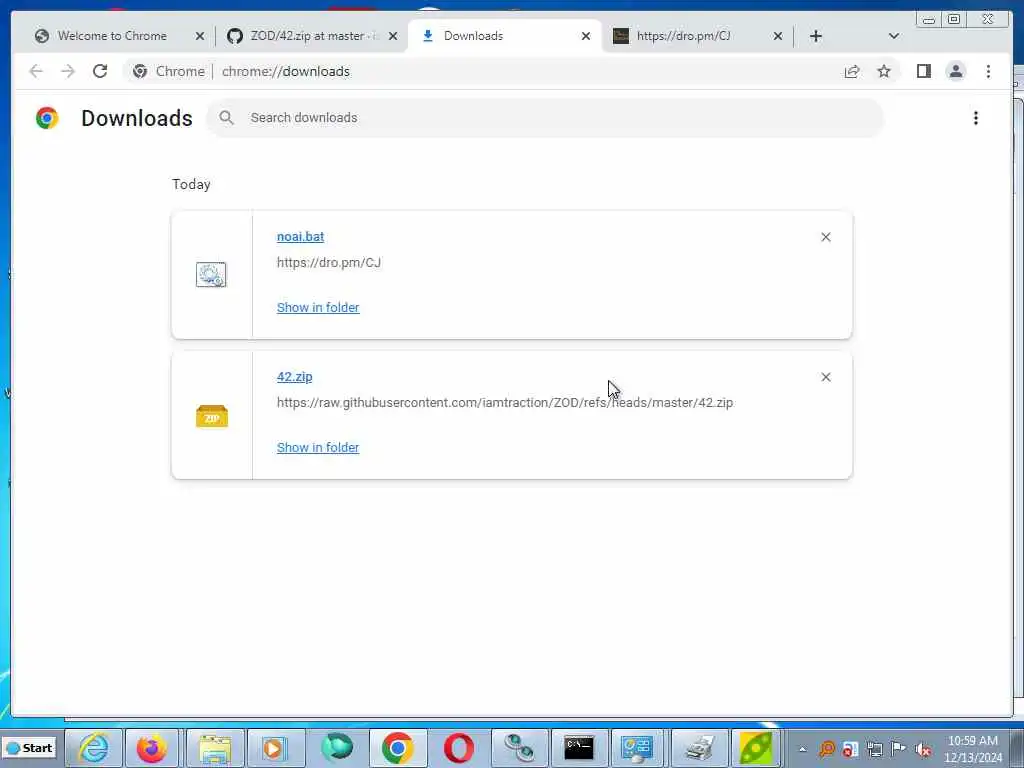Viewport: 1024px width, 768px height.
Task: Open the Chrome side panel
Action: 923,71
